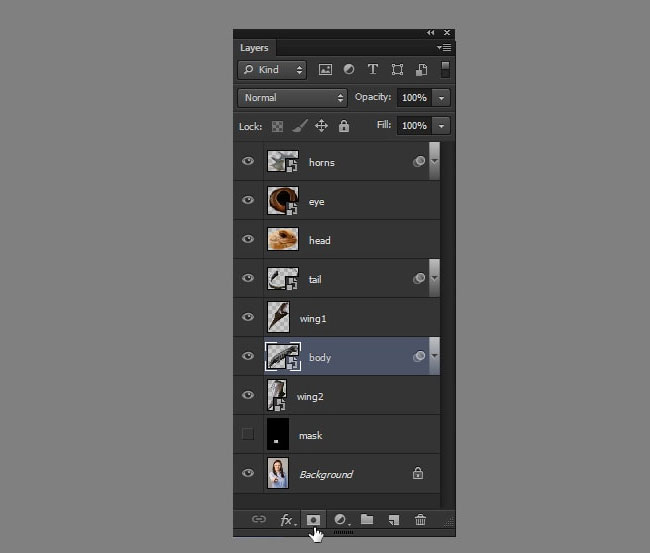Select the wing1 layer thumbnail
This screenshot has width=650, height=553.
pyautogui.click(x=278, y=317)
